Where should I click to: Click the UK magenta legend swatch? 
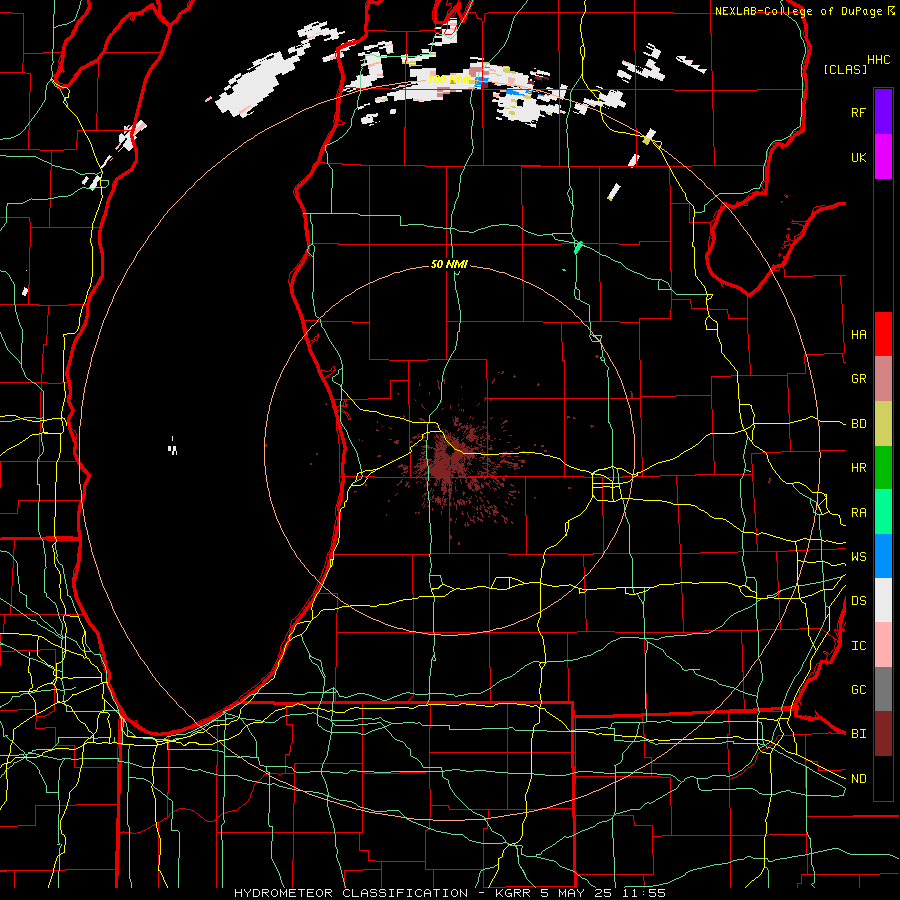(883, 157)
